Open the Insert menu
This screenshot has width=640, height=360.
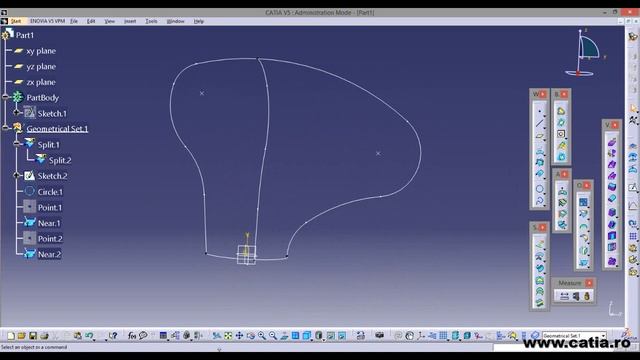tap(130, 21)
